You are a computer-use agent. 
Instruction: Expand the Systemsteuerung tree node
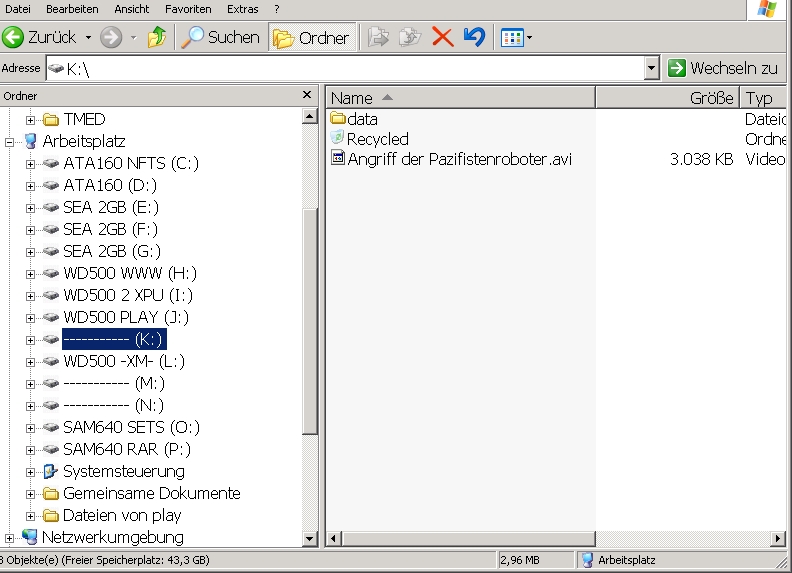30,472
